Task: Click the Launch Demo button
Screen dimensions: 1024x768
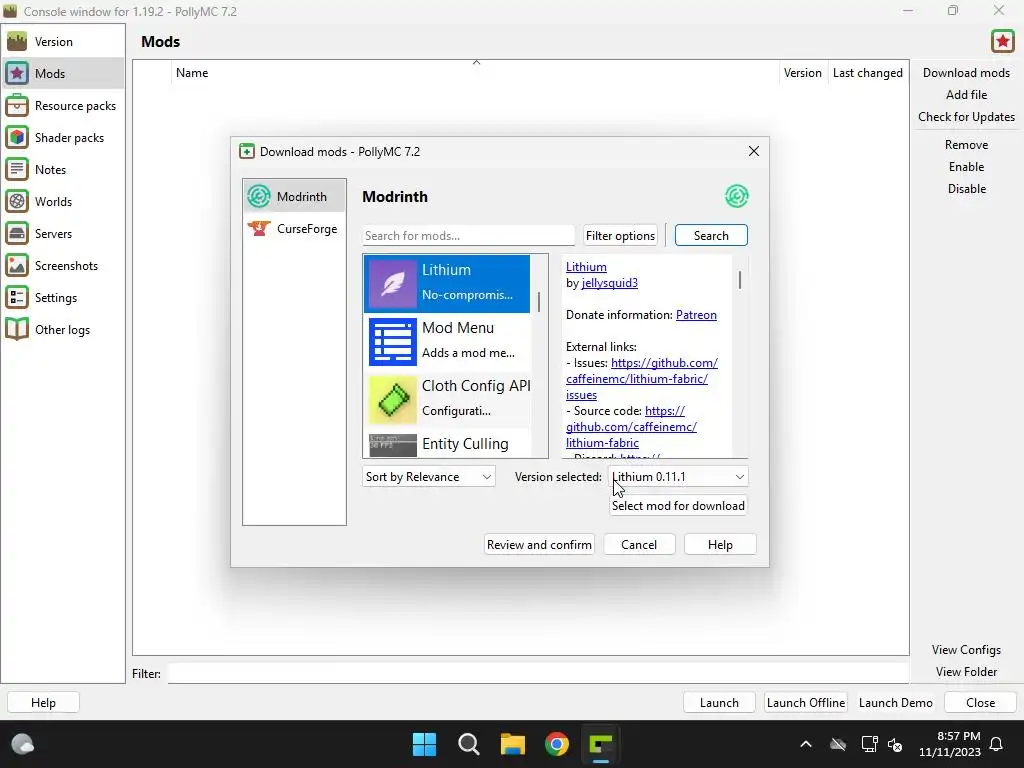Action: tap(895, 703)
